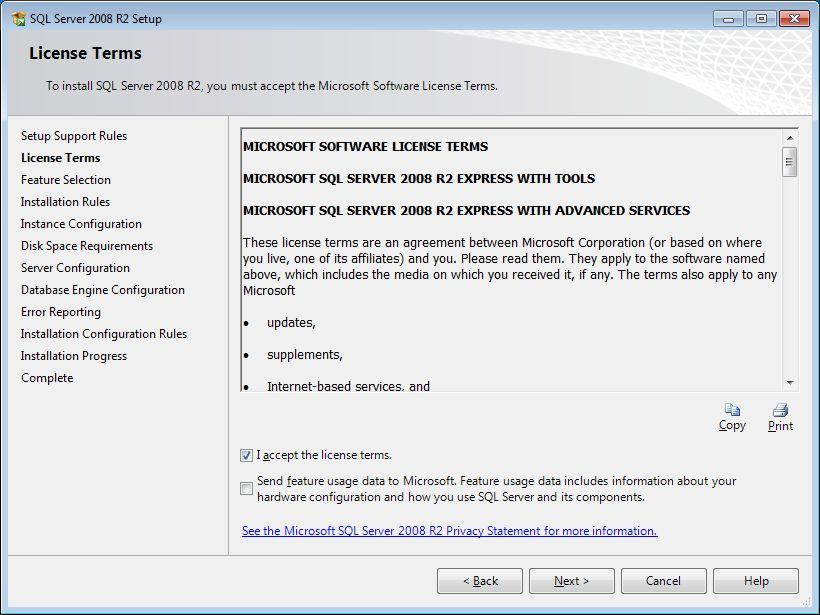Minimize the setup window
This screenshot has height=615, width=820.
click(728, 19)
